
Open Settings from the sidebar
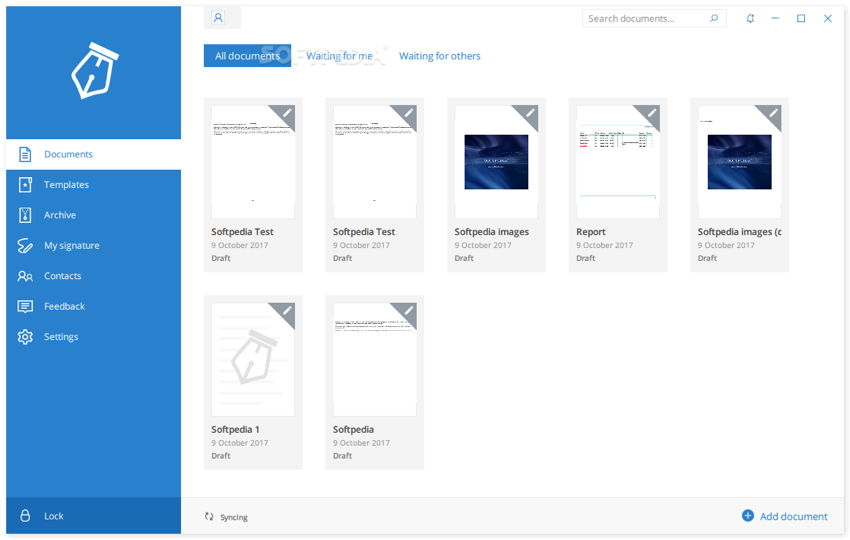click(61, 337)
